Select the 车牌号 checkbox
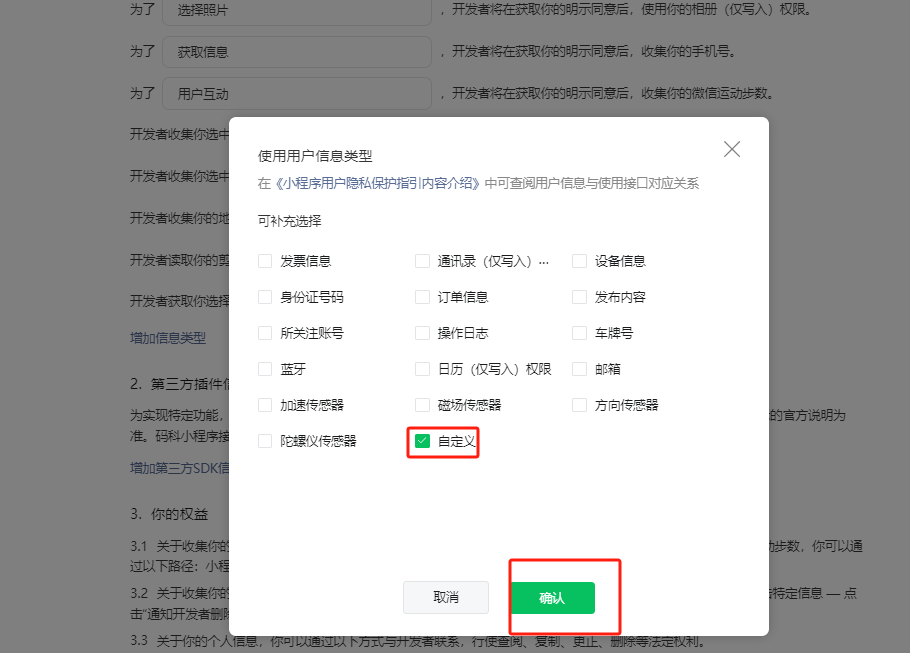The height and width of the screenshot is (653, 910). point(579,333)
